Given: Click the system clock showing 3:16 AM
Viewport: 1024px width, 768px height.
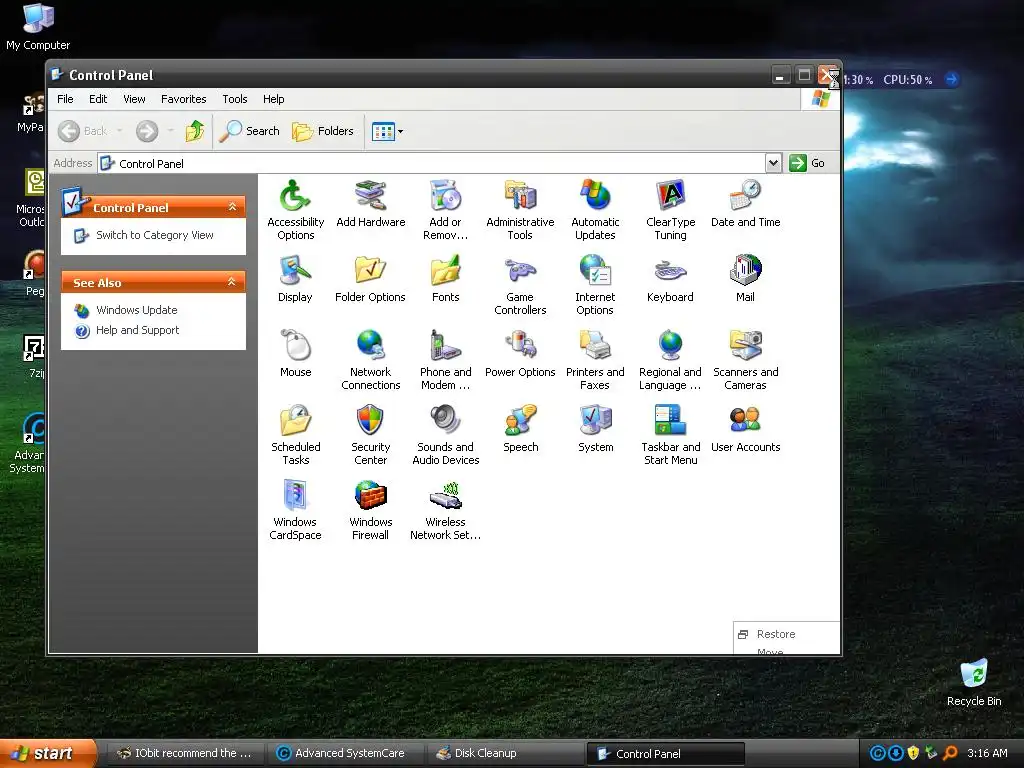Looking at the screenshot, I should point(987,754).
